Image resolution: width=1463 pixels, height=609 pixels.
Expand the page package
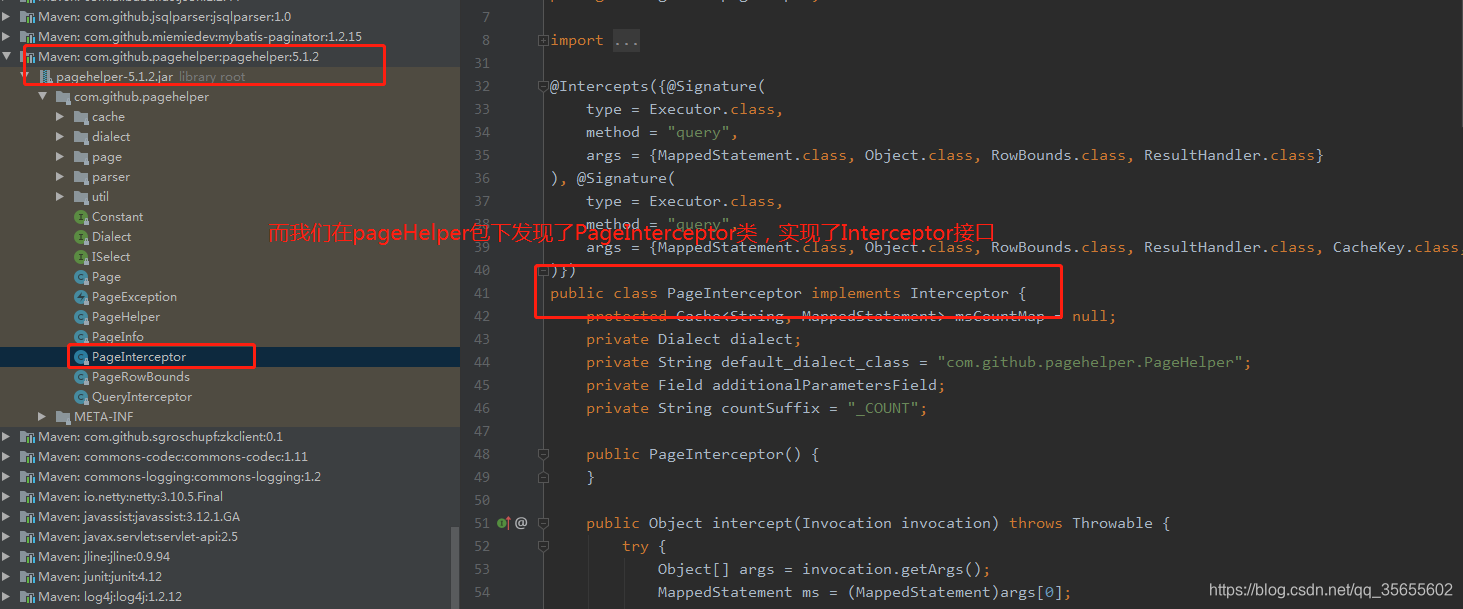point(60,157)
